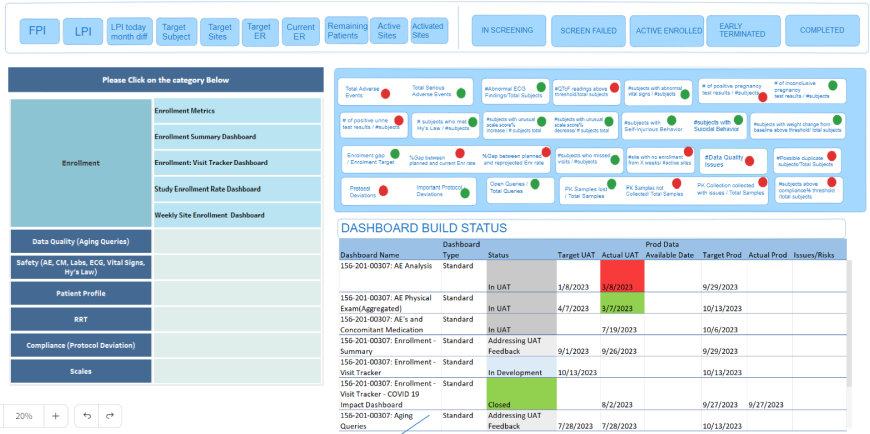This screenshot has height=434, width=870.
Task: Select the Target Subject tile
Action: tap(176, 32)
